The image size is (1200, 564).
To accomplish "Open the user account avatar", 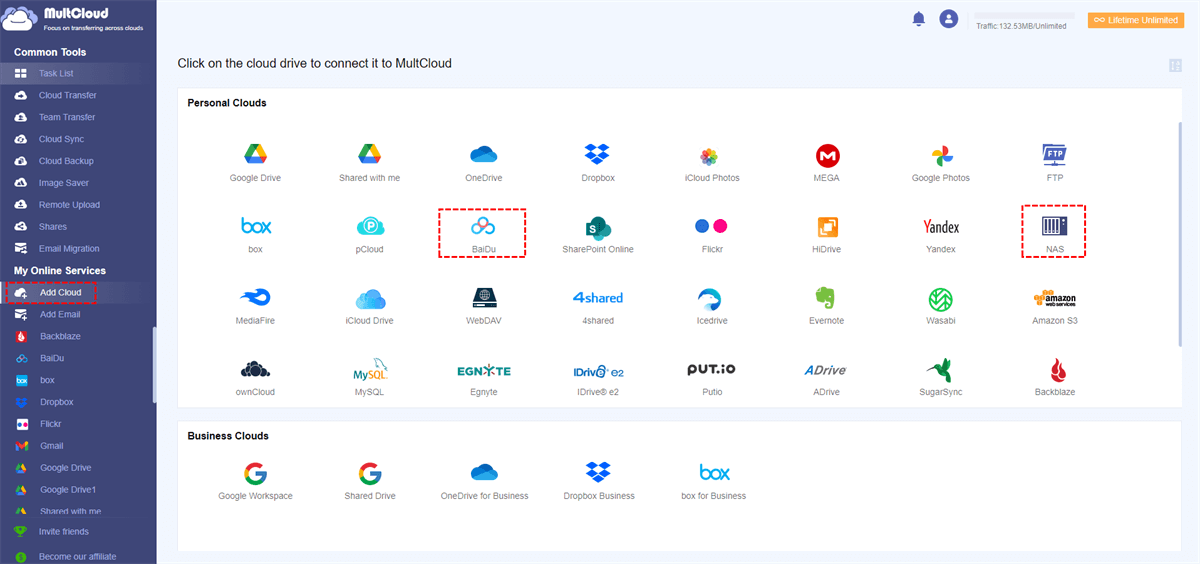I will pos(949,18).
